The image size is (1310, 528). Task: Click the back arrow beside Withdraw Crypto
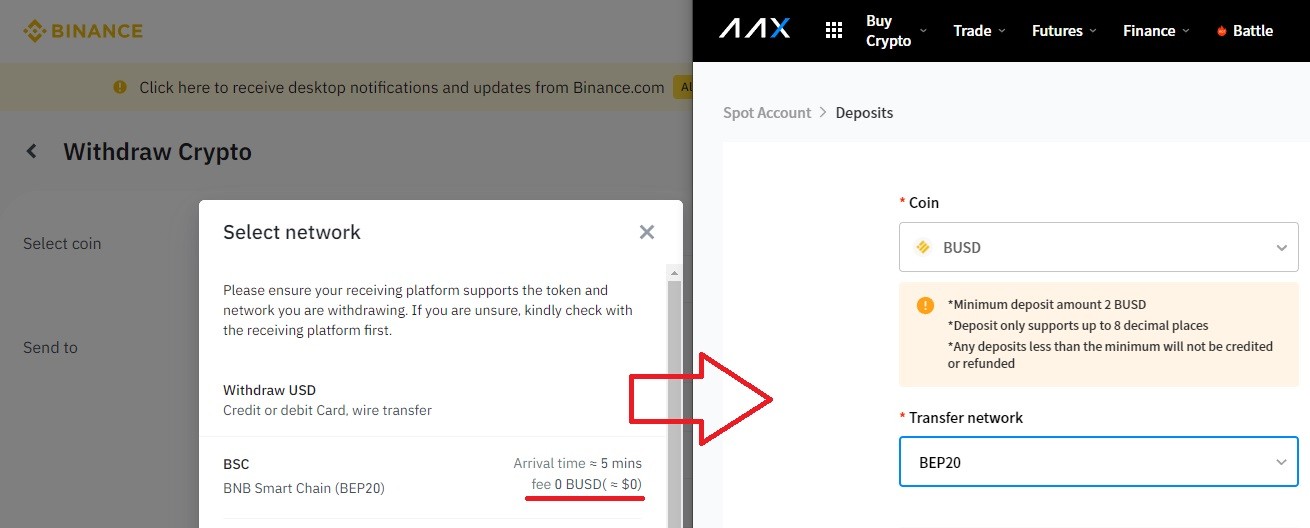click(x=32, y=152)
